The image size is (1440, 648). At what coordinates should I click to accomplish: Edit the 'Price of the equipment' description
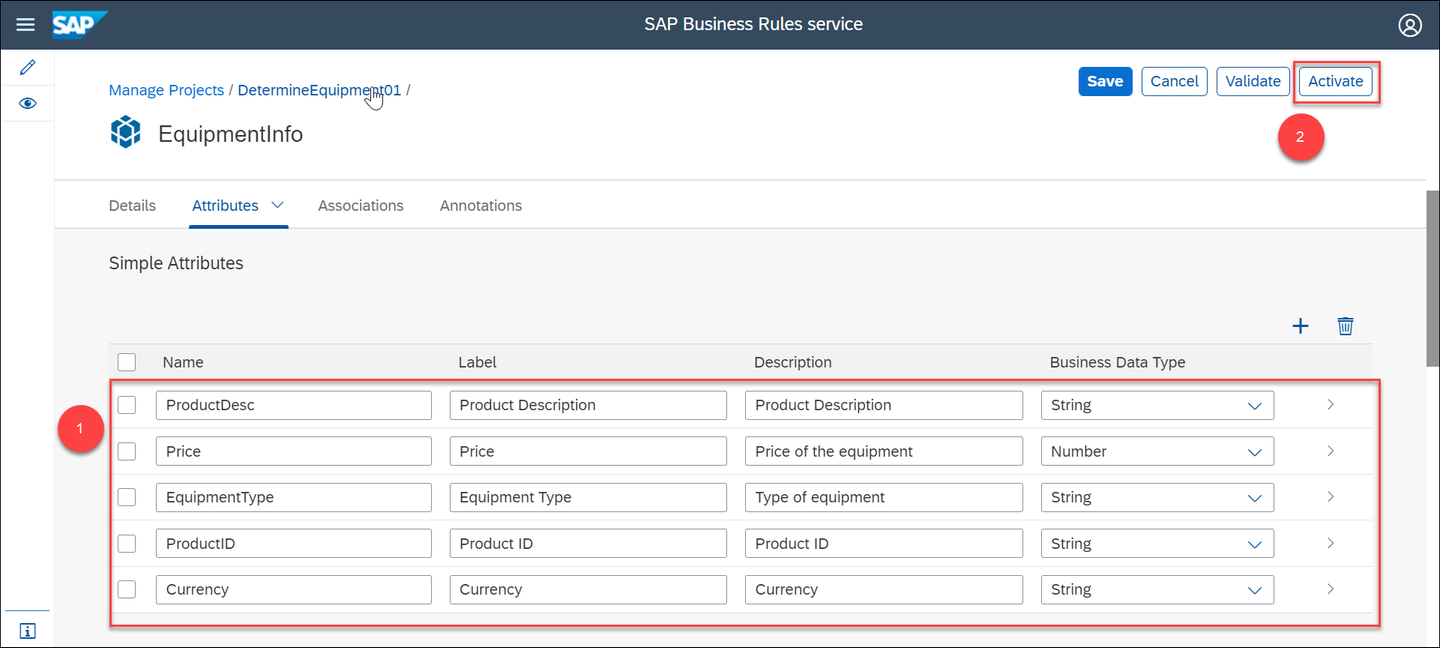[884, 451]
